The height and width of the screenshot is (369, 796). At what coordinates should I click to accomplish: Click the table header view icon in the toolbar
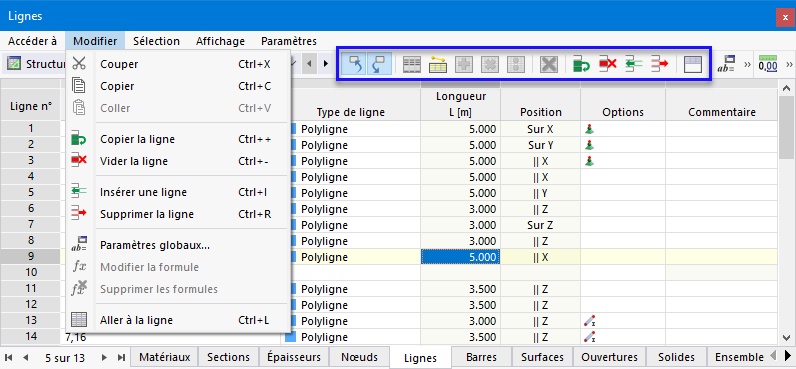(692, 64)
